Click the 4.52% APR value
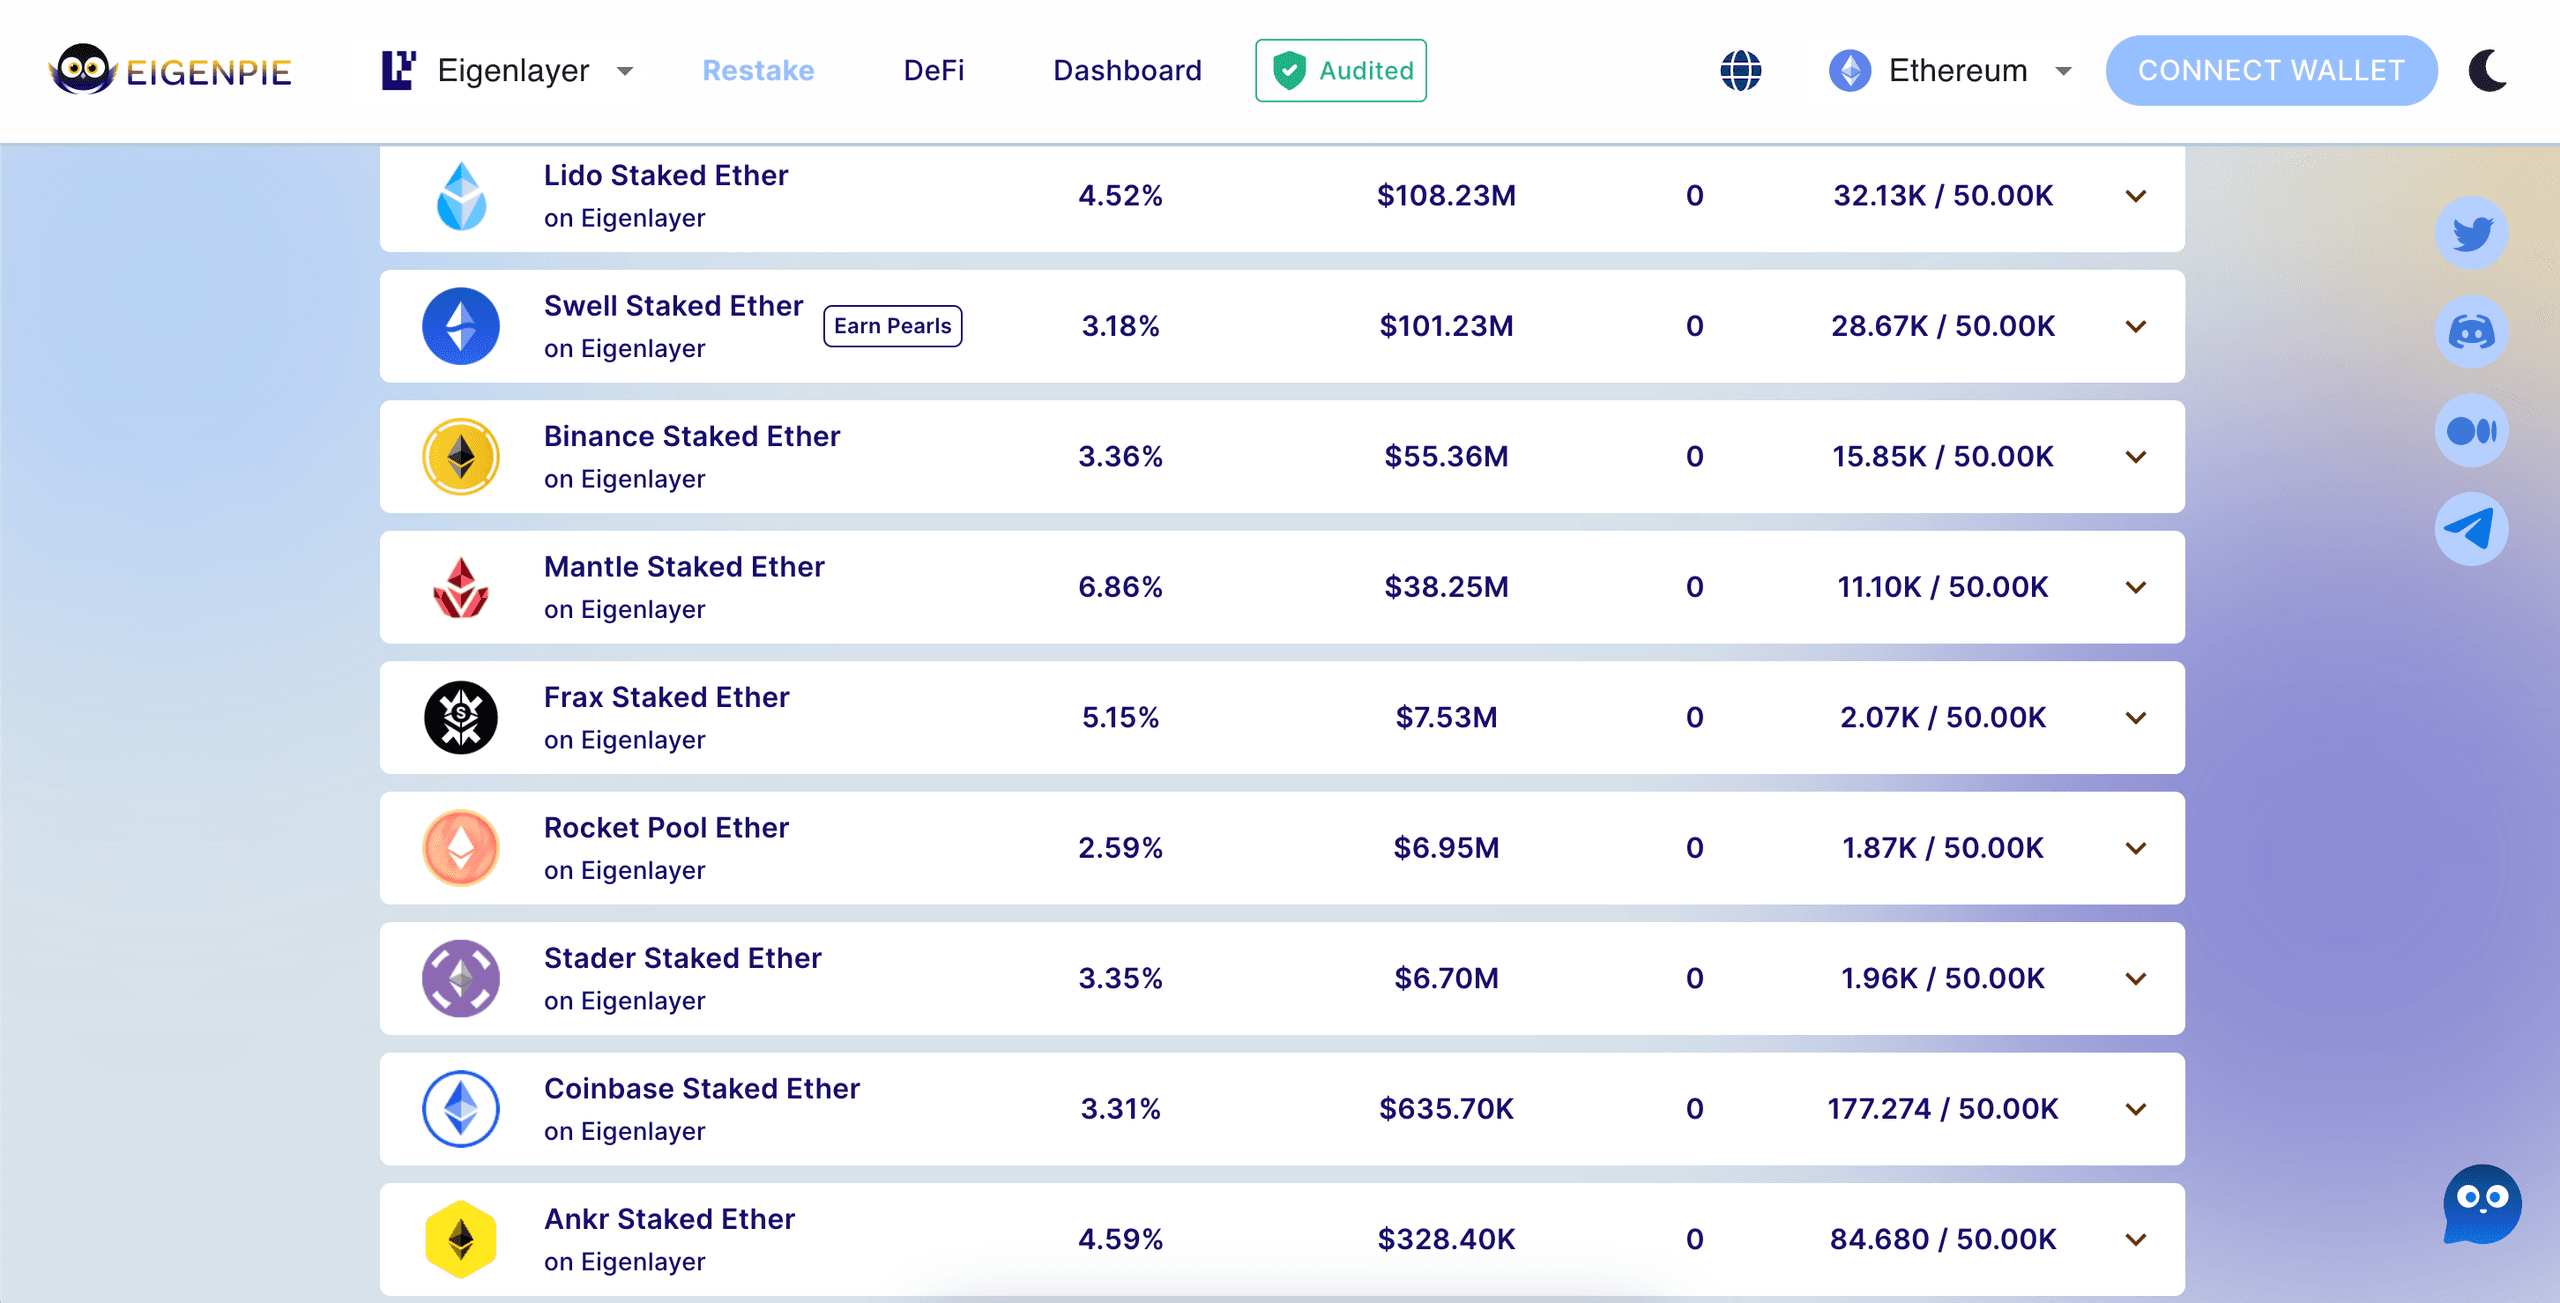2560x1303 pixels. coord(1120,196)
